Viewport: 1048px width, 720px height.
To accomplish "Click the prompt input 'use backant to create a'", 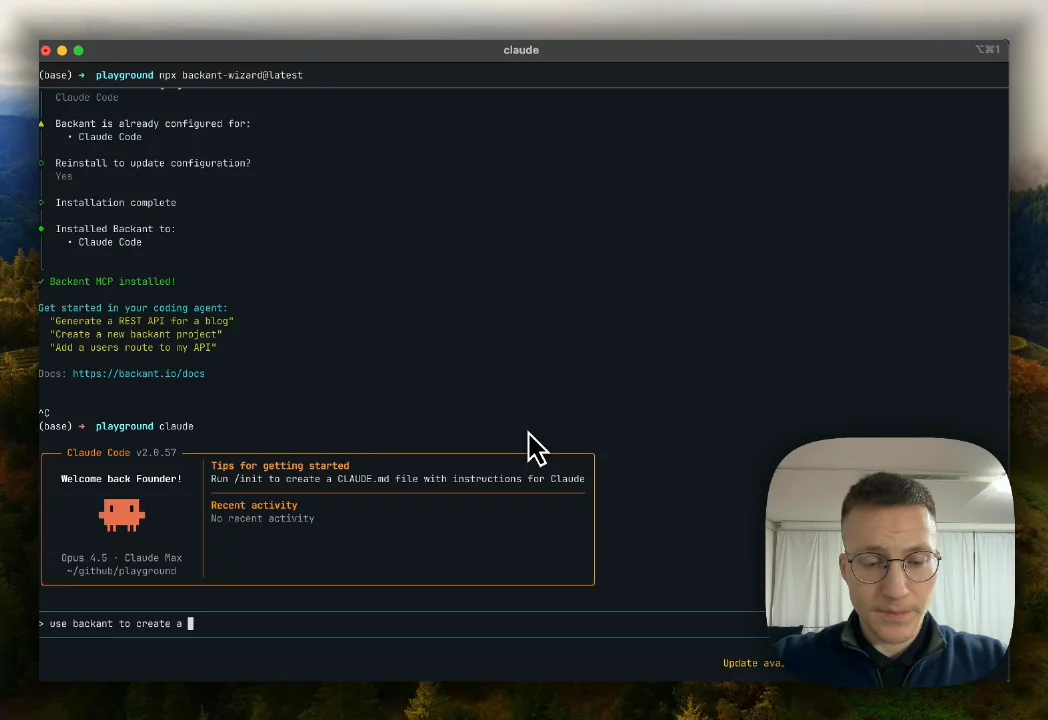I will (402, 624).
